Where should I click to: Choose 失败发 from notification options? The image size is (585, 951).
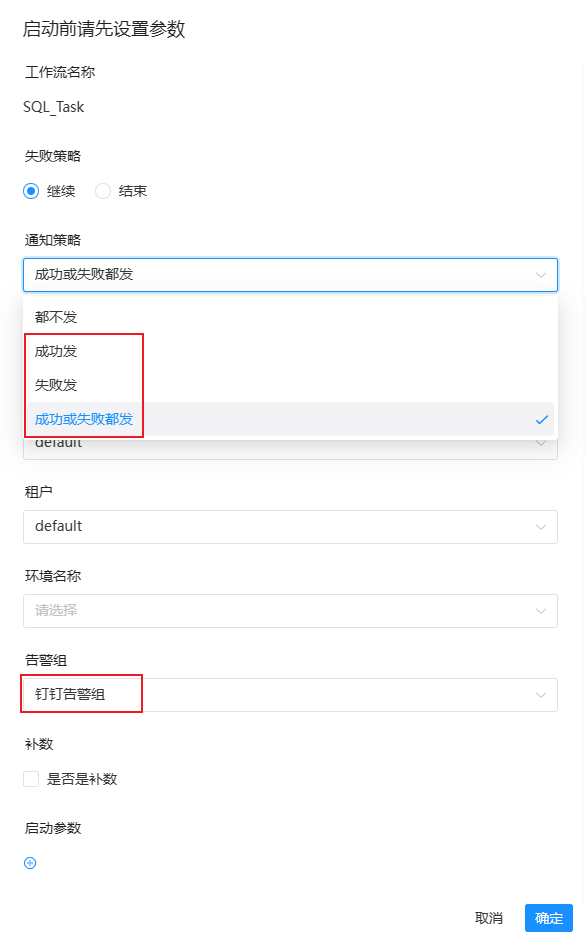pos(290,385)
